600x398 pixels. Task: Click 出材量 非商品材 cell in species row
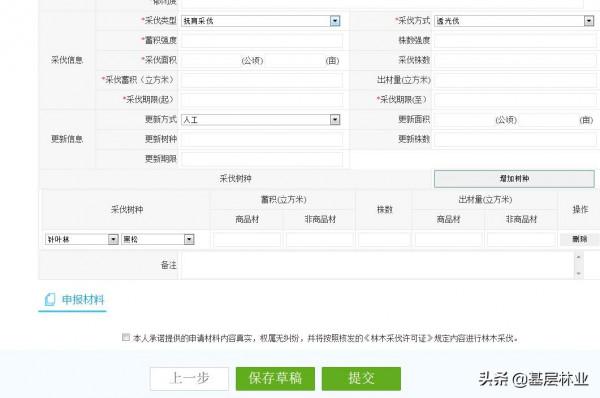pyautogui.click(x=521, y=240)
